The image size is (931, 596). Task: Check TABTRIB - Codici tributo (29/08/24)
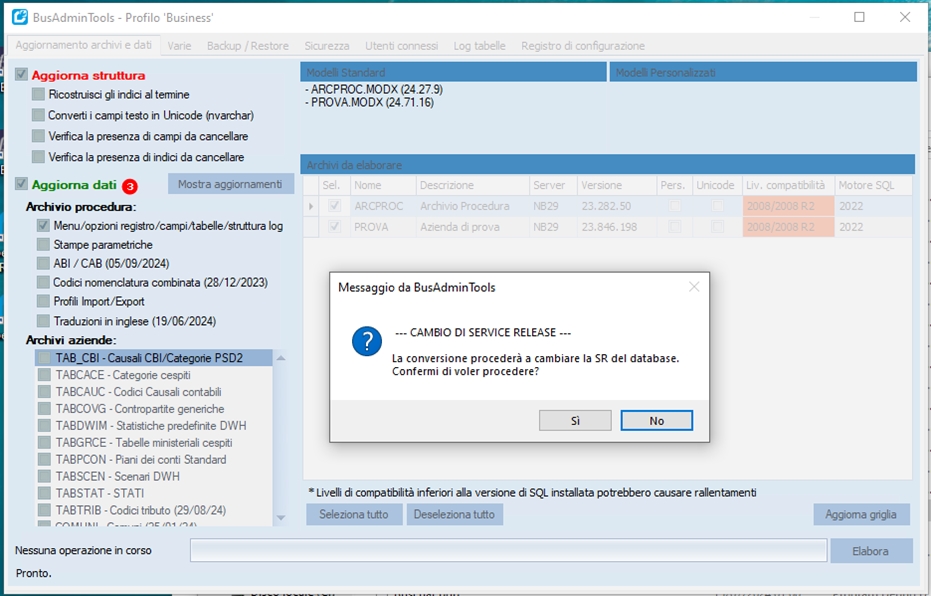click(x=44, y=509)
